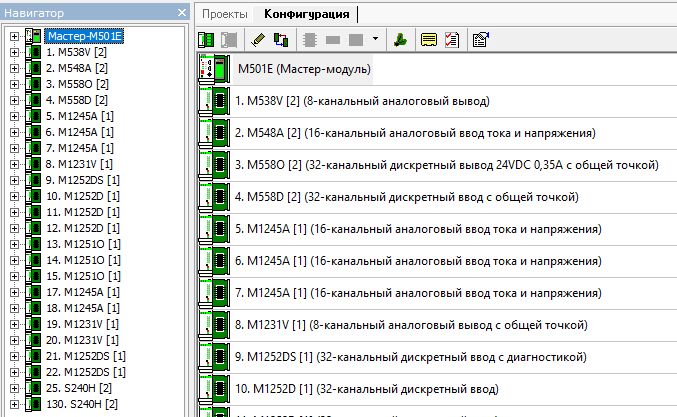Select Мастер-M501E in the navigator tree
The width and height of the screenshot is (677, 417).
85,36
